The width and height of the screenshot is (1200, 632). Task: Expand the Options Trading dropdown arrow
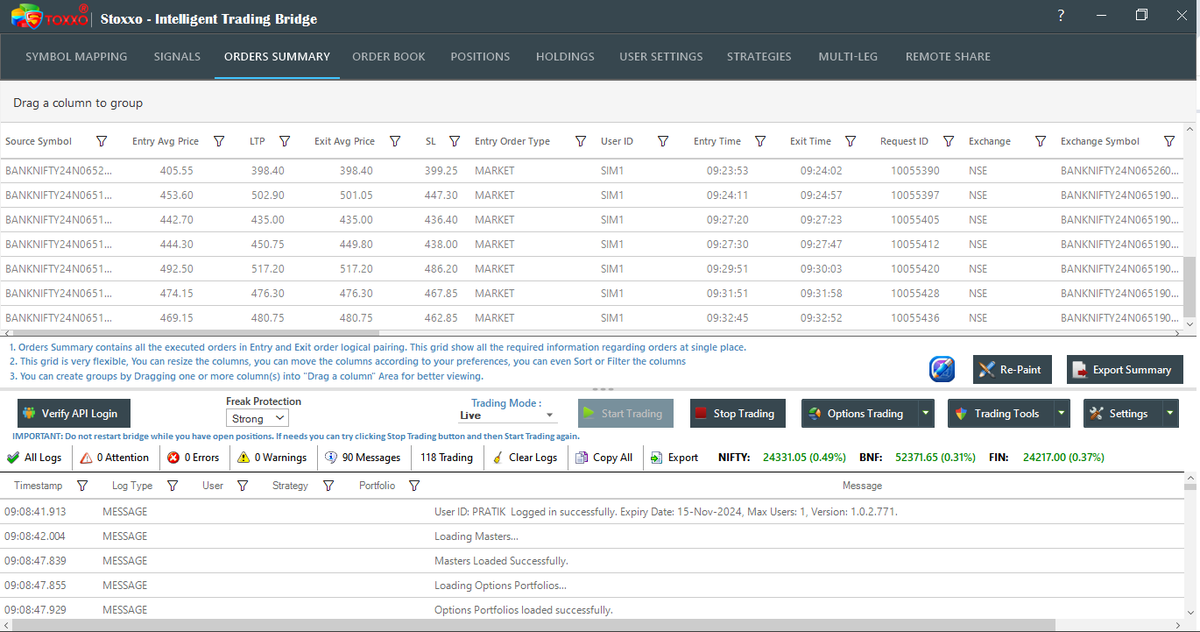pos(926,413)
